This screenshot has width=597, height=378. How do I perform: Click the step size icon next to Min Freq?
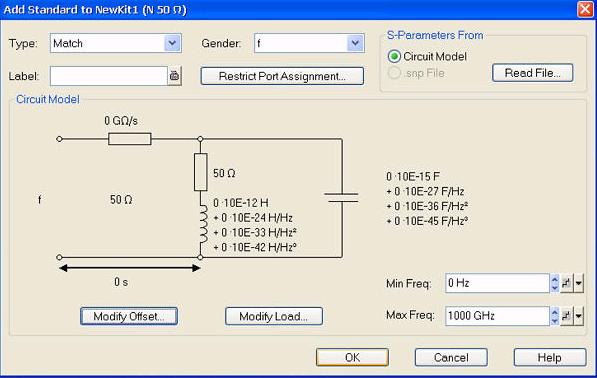click(x=567, y=283)
